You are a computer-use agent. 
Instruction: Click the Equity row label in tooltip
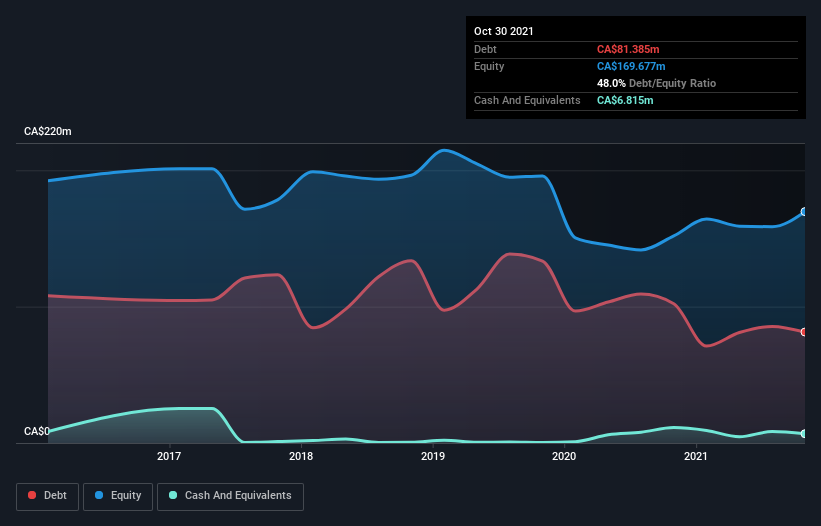pyautogui.click(x=489, y=66)
